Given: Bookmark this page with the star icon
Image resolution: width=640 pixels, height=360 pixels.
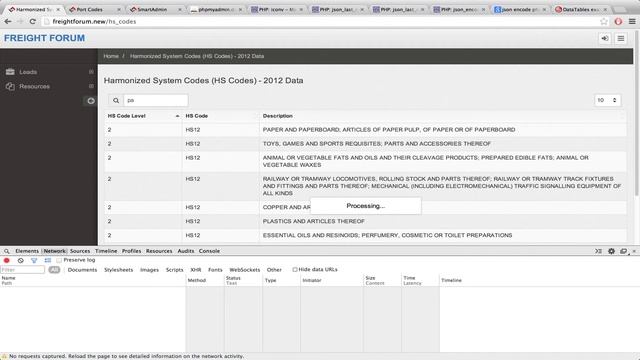Looking at the screenshot, I should (x=604, y=22).
